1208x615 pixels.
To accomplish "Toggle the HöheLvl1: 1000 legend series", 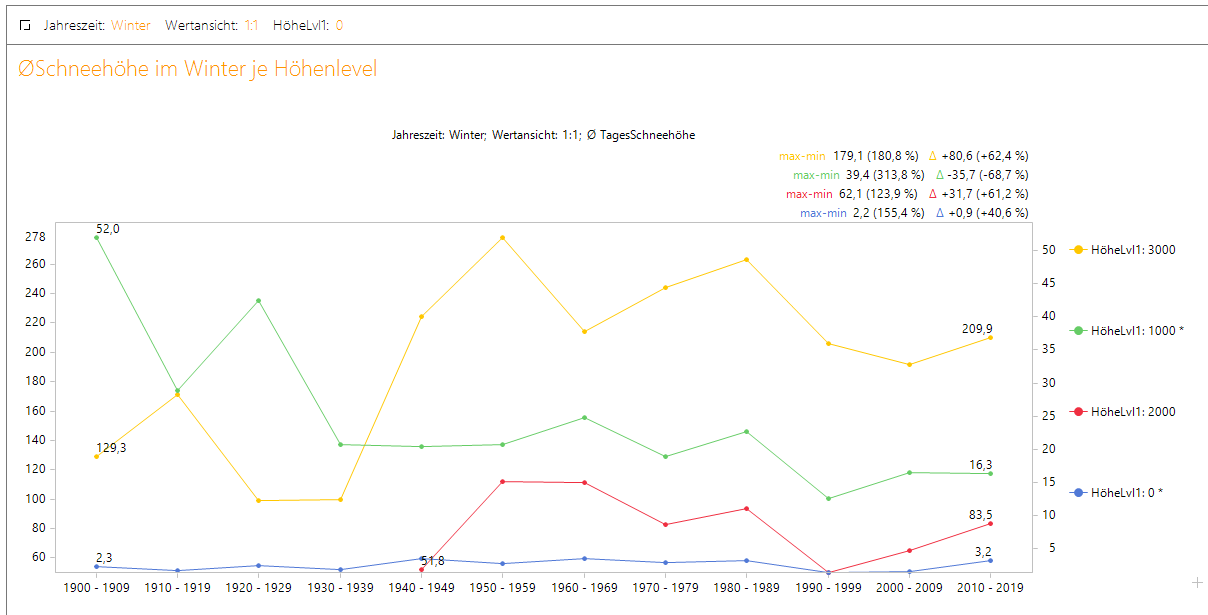I will click(x=1136, y=330).
